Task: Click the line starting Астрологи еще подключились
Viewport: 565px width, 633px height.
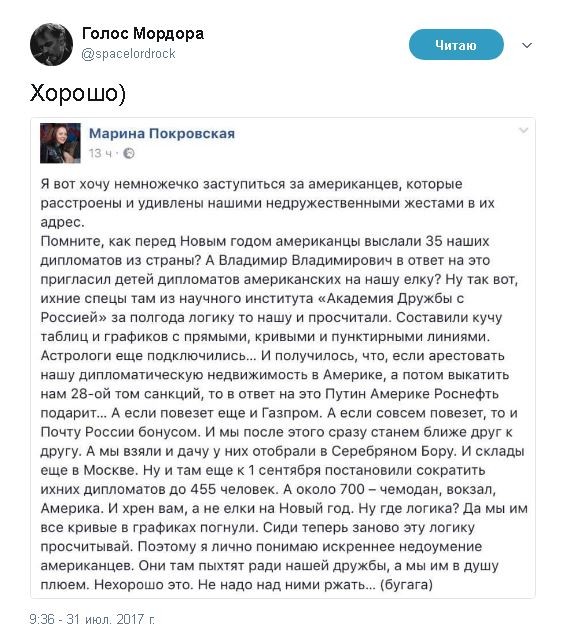Action: point(272,356)
